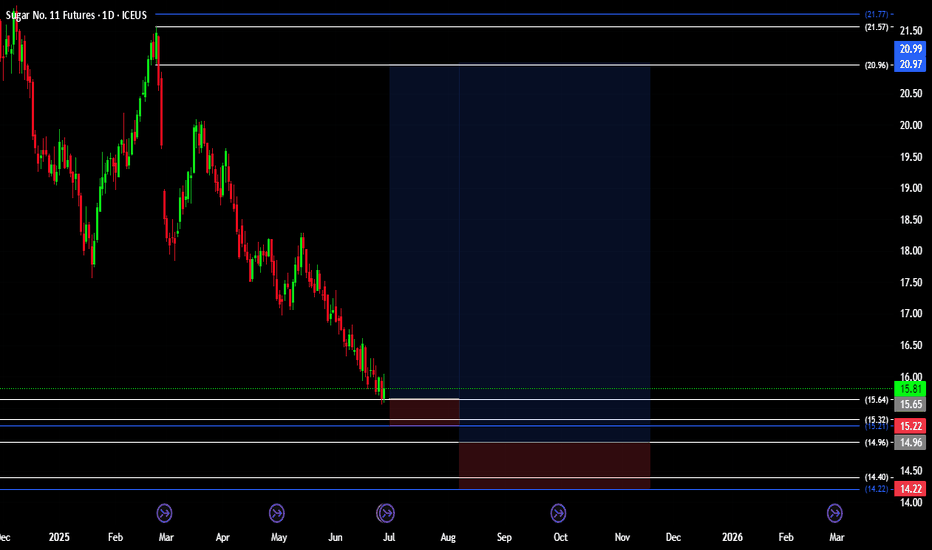Click the Sugar No. 11 Futures symbol title
Image resolution: width=932 pixels, height=550 pixels.
point(50,15)
